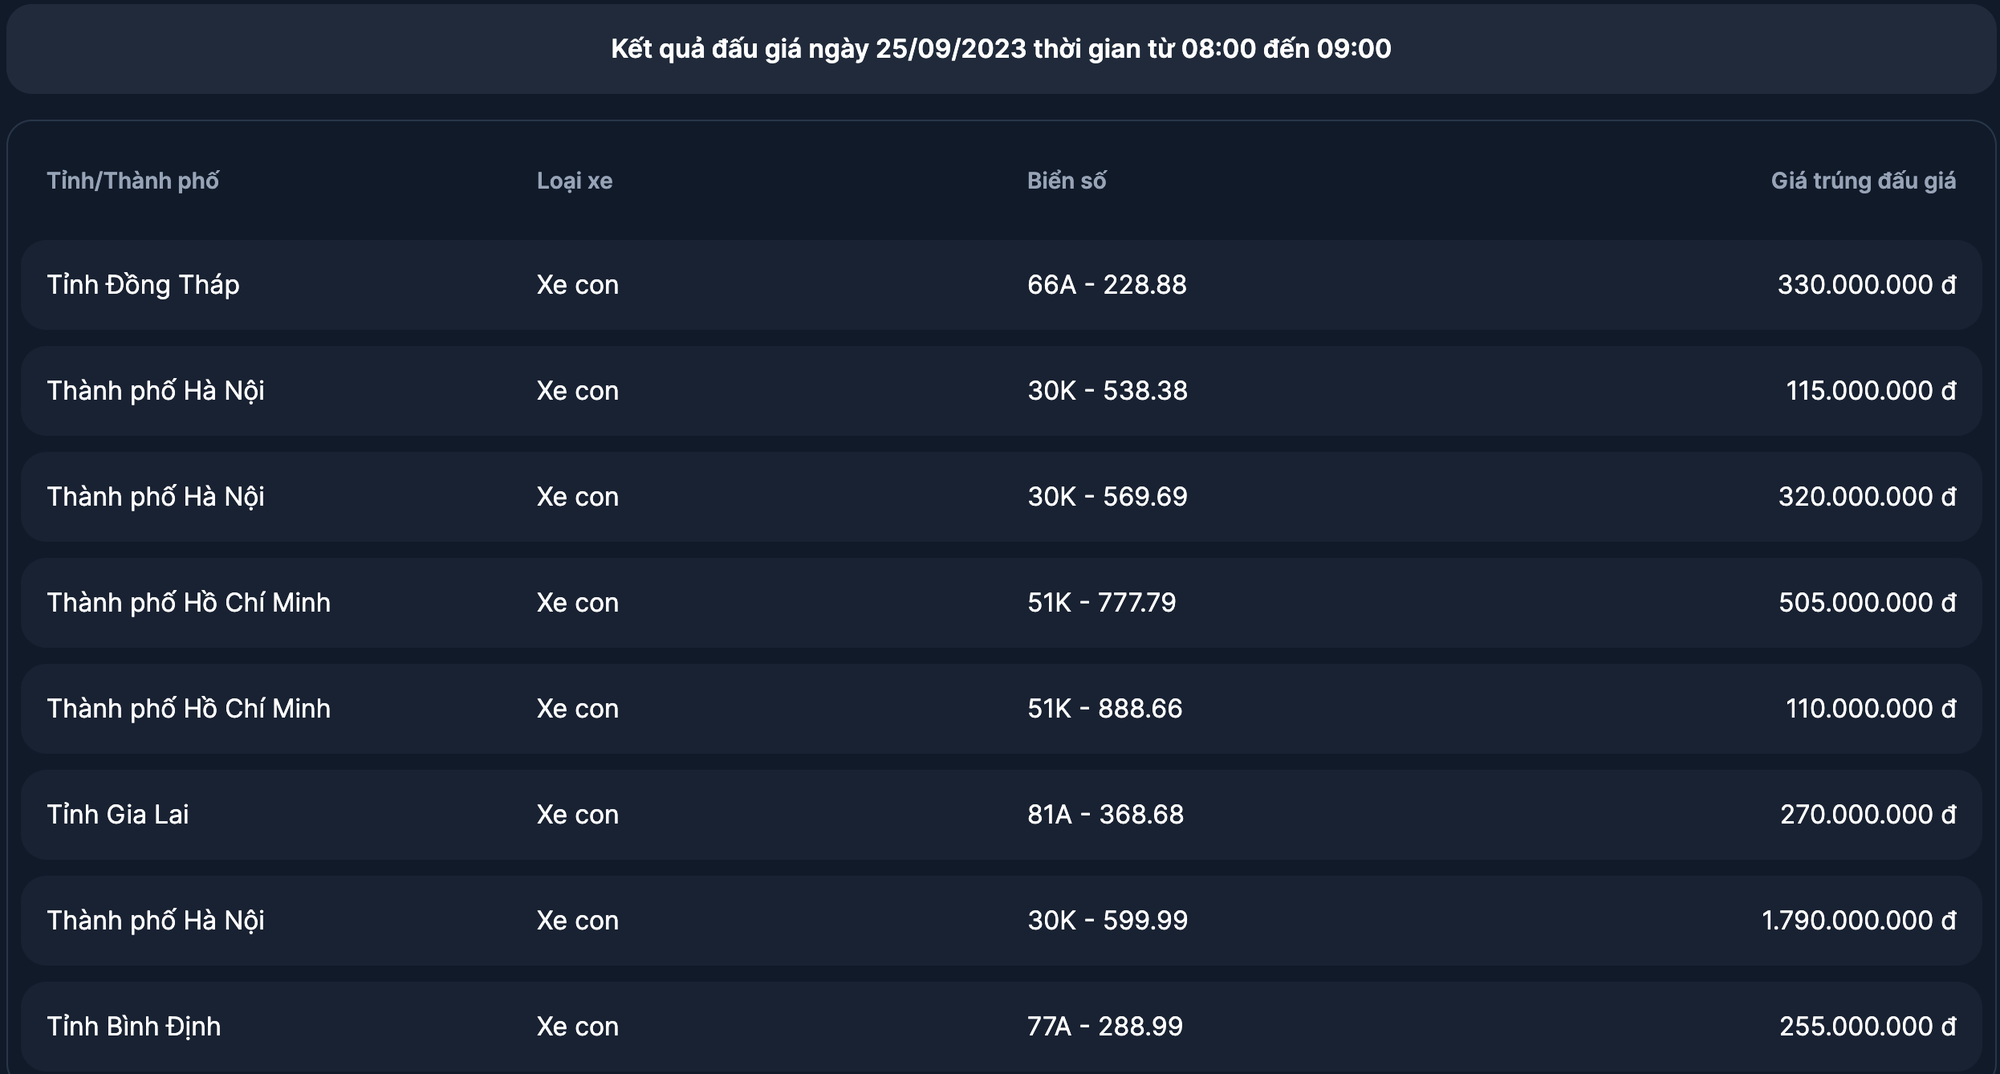Select the 1.790.000.000 đ winning price
Image resolution: width=2000 pixels, height=1074 pixels.
pyautogui.click(x=1858, y=921)
